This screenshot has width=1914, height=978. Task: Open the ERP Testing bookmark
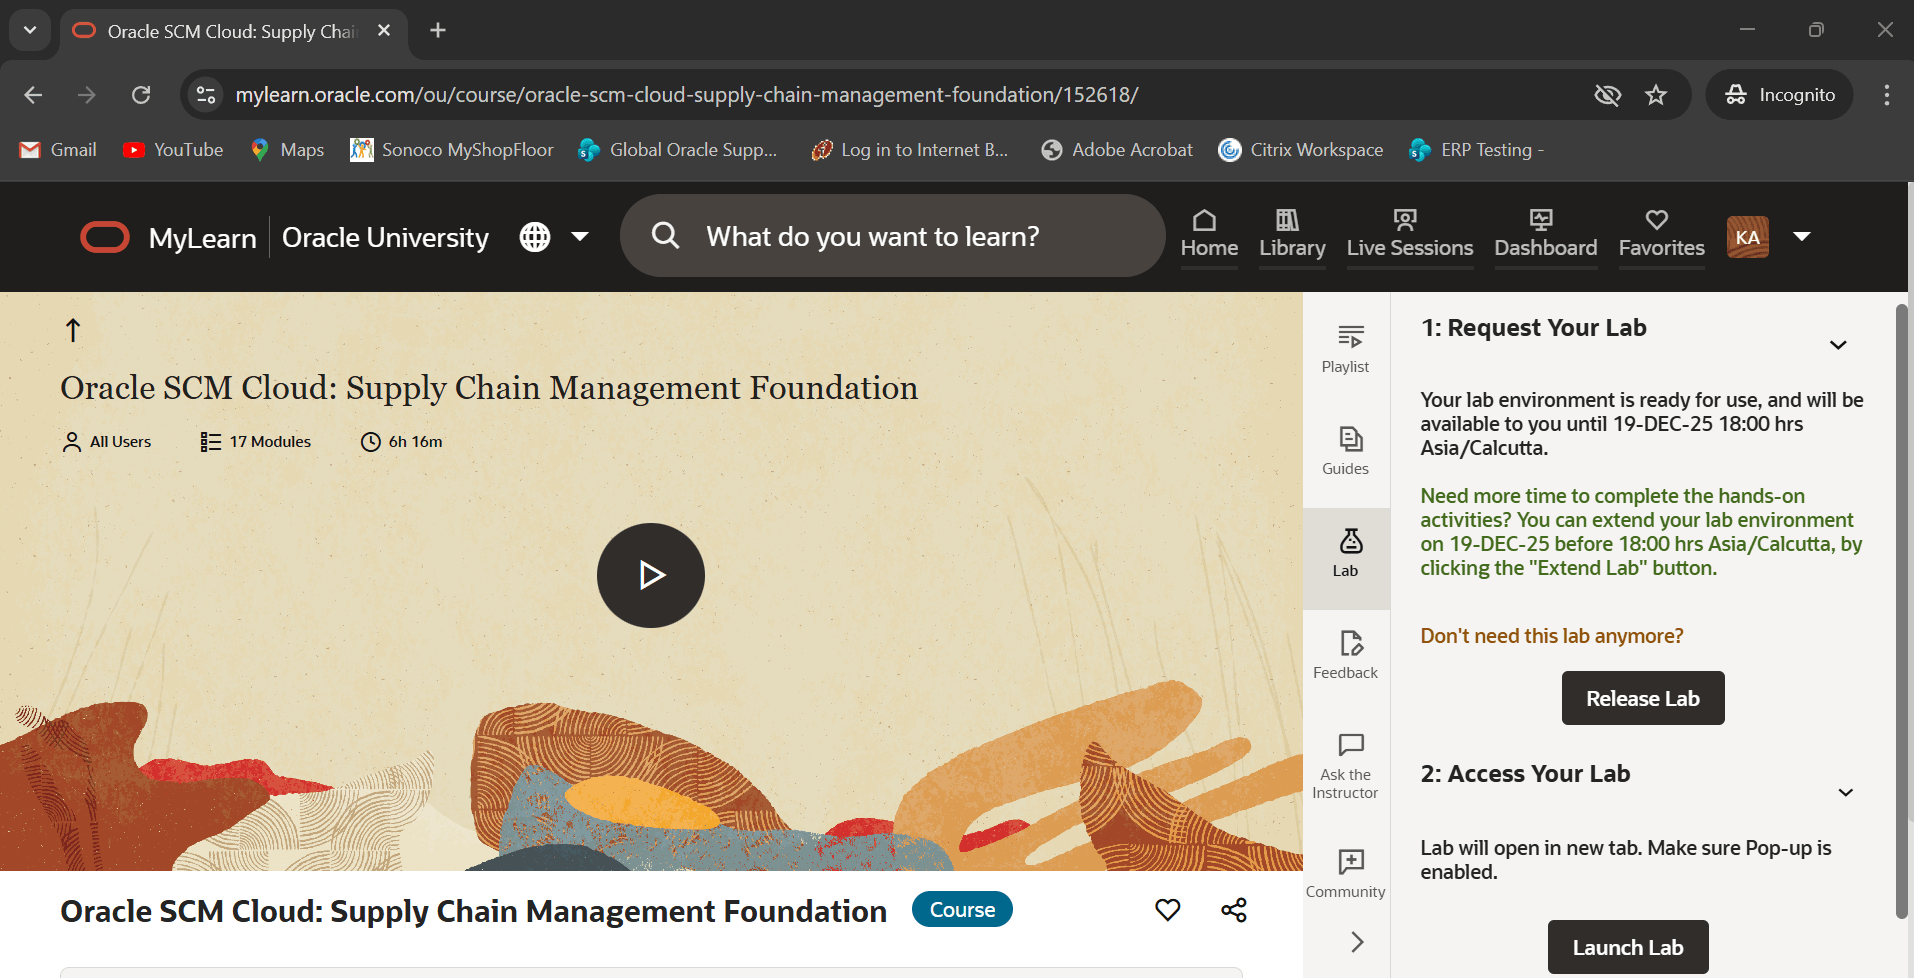1476,150
